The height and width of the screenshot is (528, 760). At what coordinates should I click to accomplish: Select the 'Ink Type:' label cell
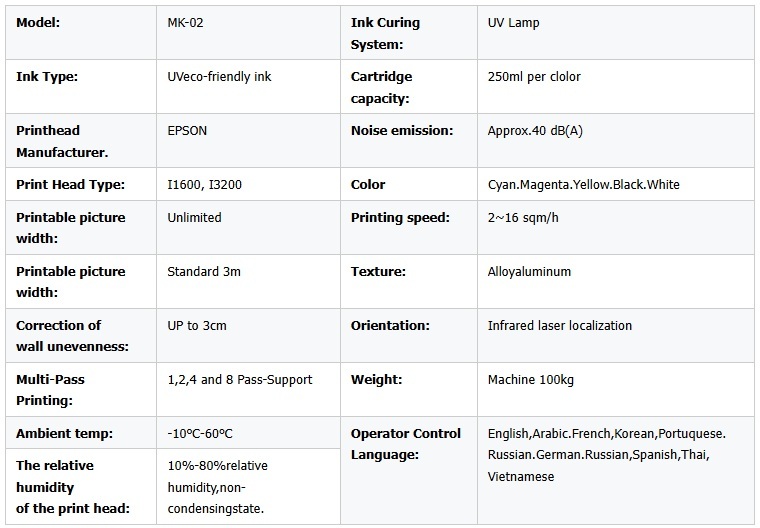point(47,76)
